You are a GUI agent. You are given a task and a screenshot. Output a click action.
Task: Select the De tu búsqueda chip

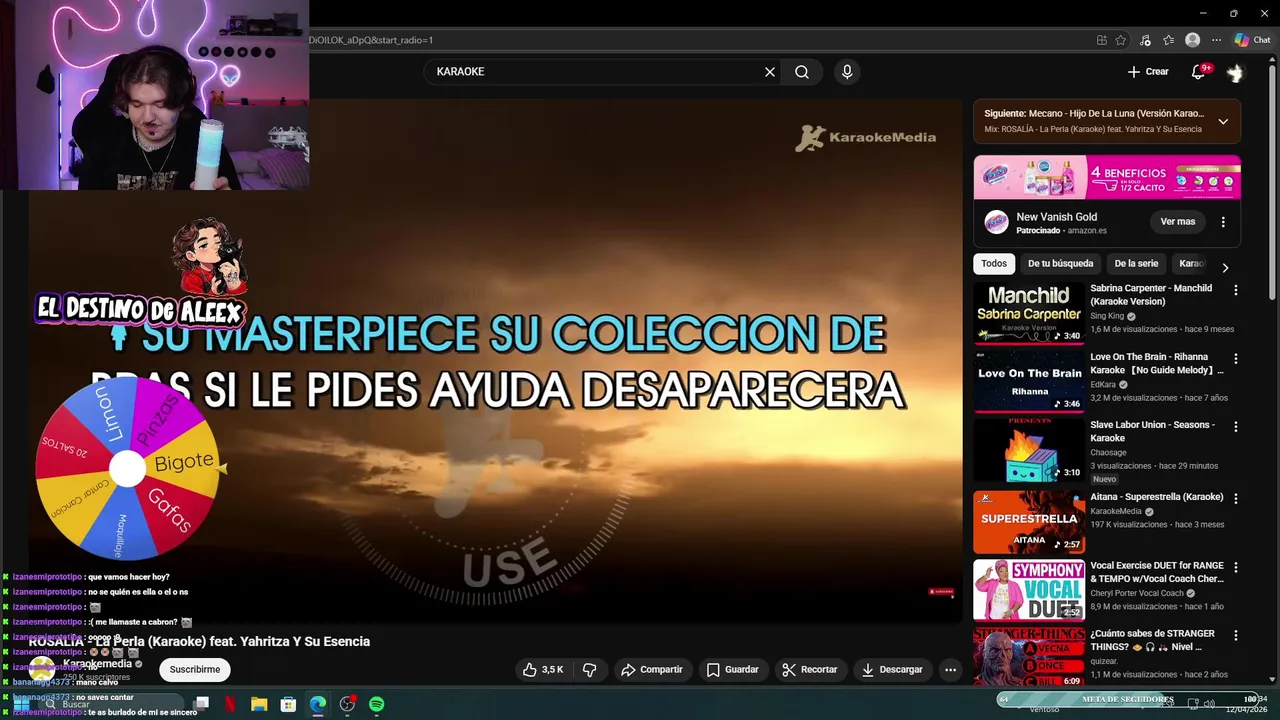(1060, 264)
